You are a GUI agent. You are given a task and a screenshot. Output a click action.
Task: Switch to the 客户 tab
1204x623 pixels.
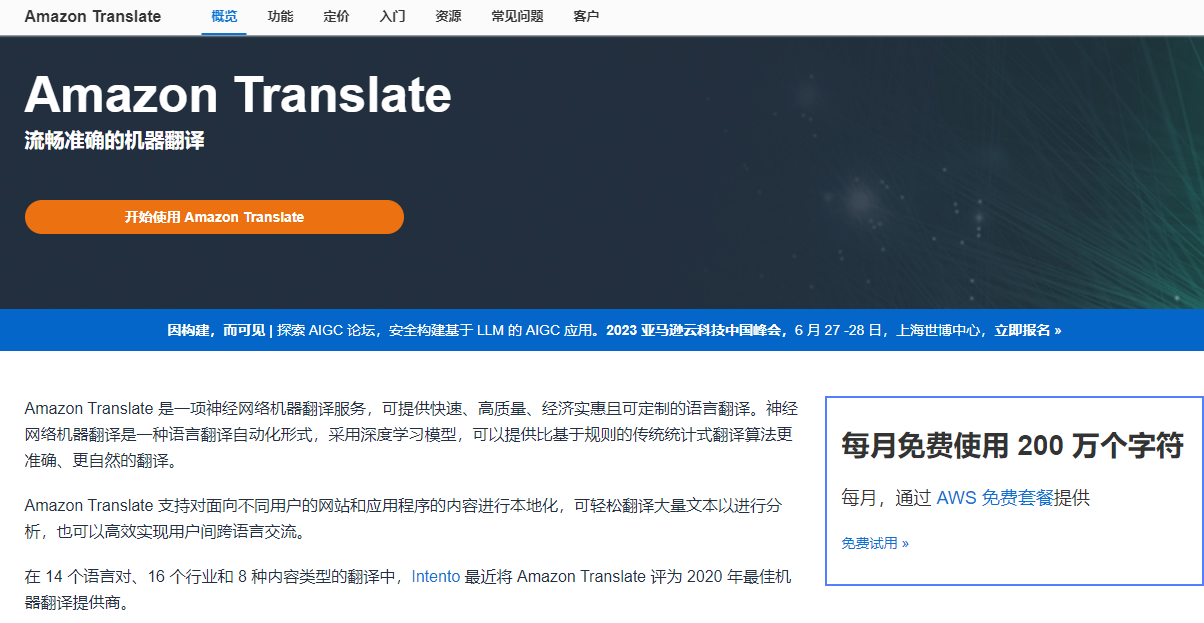tap(586, 17)
